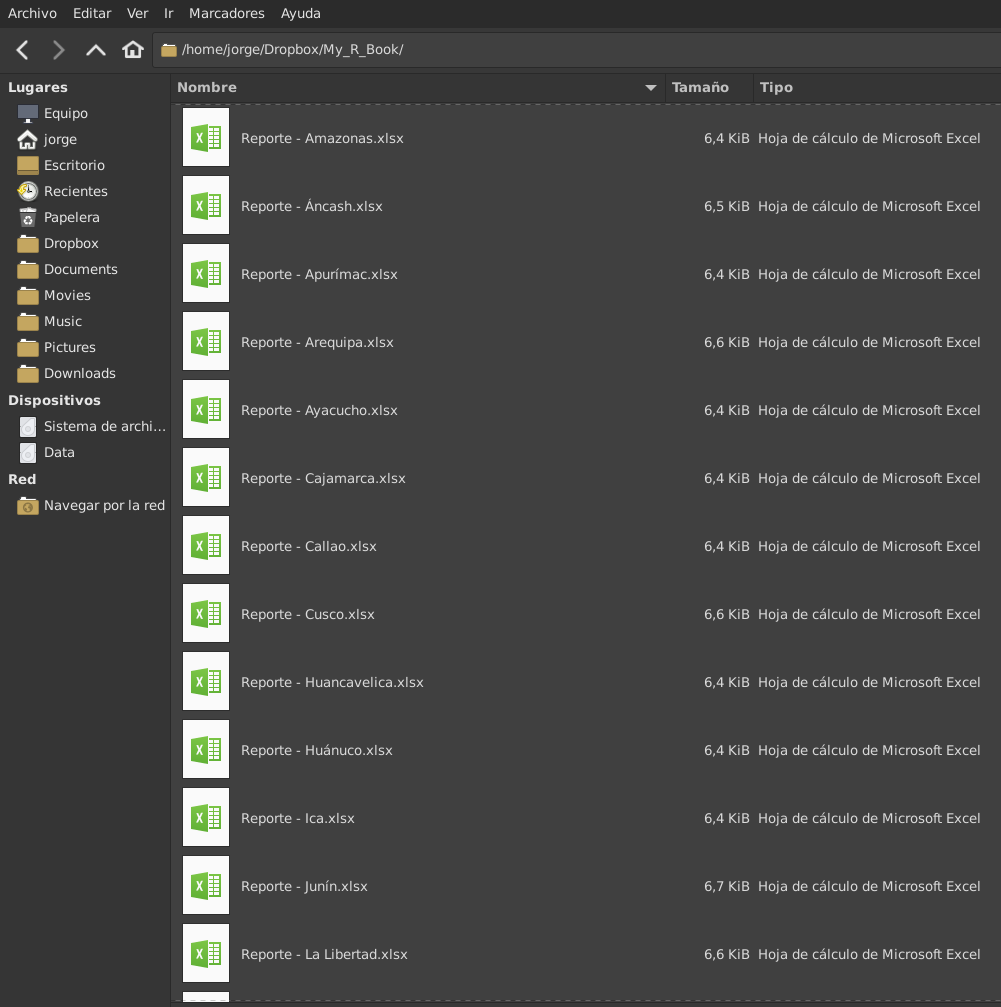Image resolution: width=1001 pixels, height=1007 pixels.
Task: Select the Data device in the sidebar
Action: click(59, 452)
